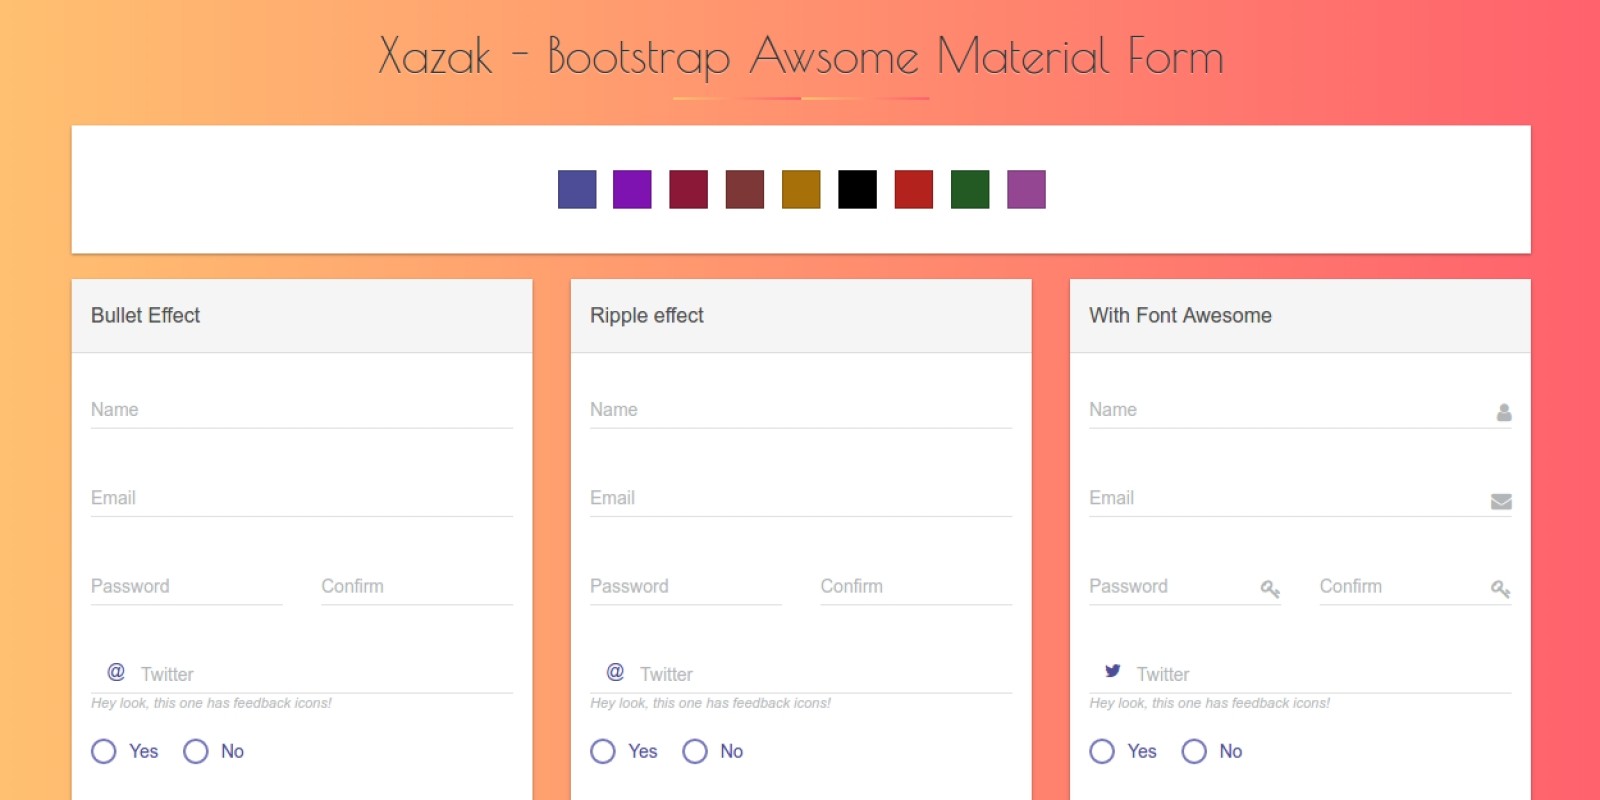Choose No radio in Bullet Effect form
The image size is (1600, 800).
click(196, 751)
